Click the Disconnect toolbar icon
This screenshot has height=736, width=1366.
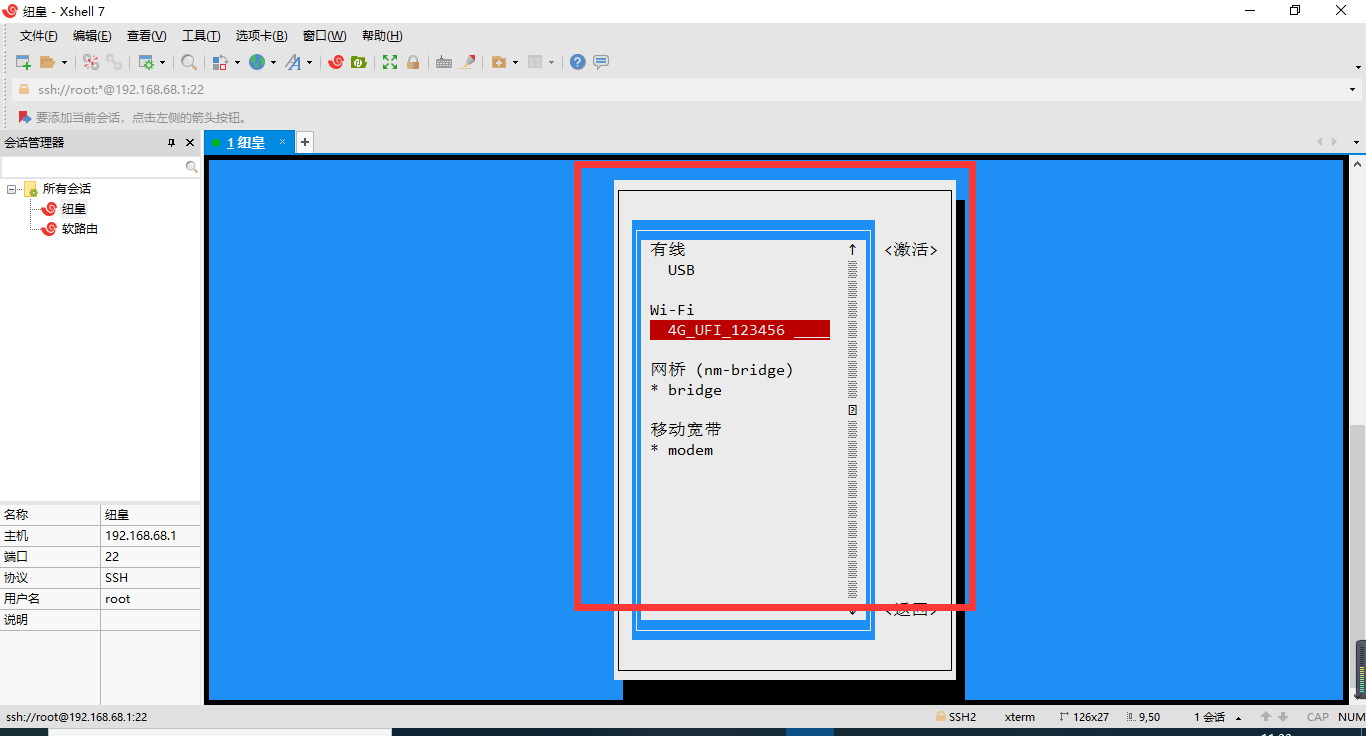click(x=91, y=62)
